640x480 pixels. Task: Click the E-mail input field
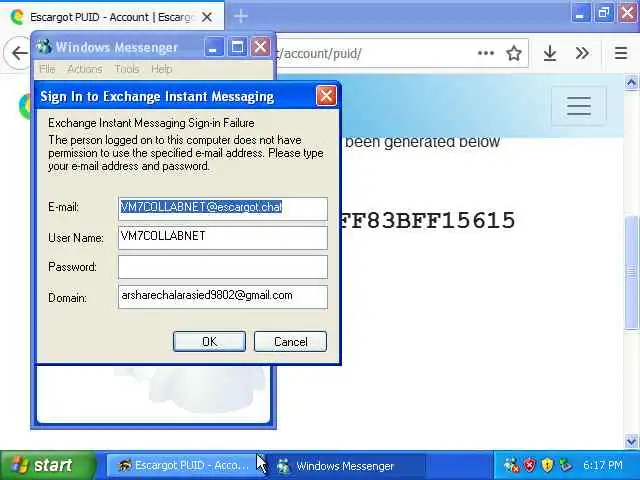[x=223, y=209]
